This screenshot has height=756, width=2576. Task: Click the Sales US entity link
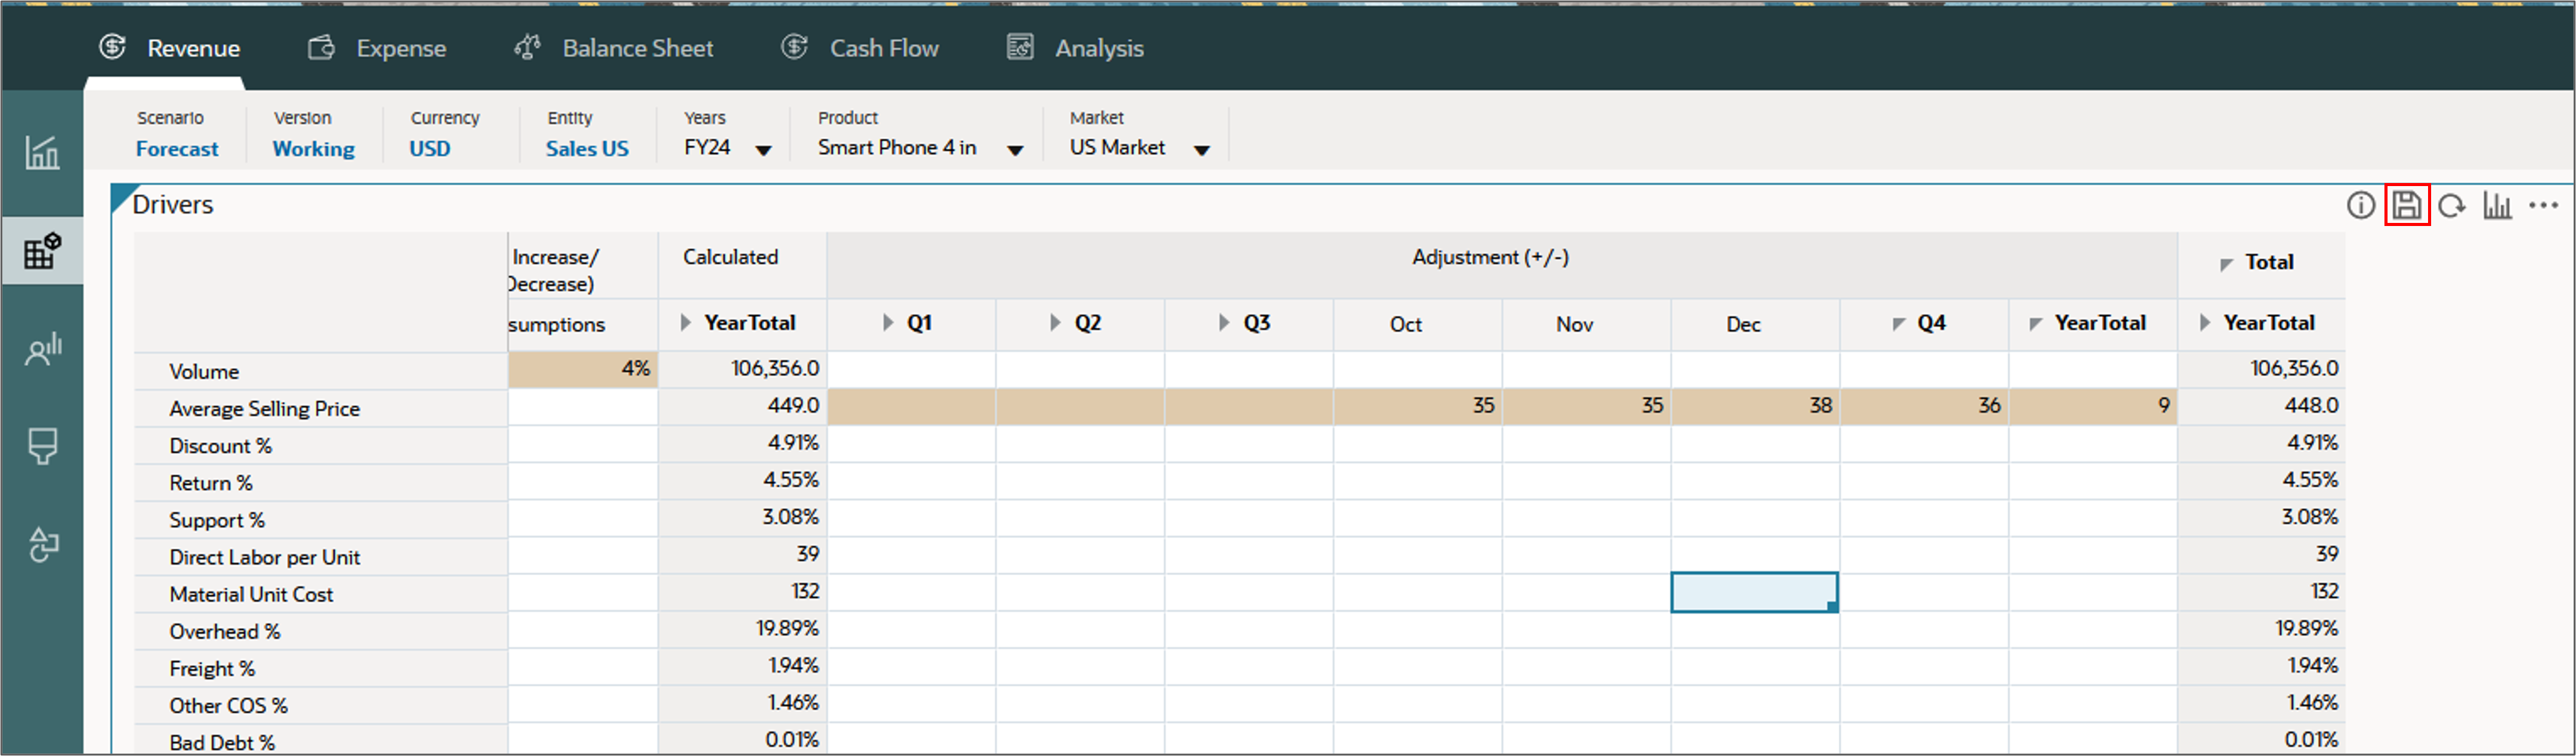587,149
